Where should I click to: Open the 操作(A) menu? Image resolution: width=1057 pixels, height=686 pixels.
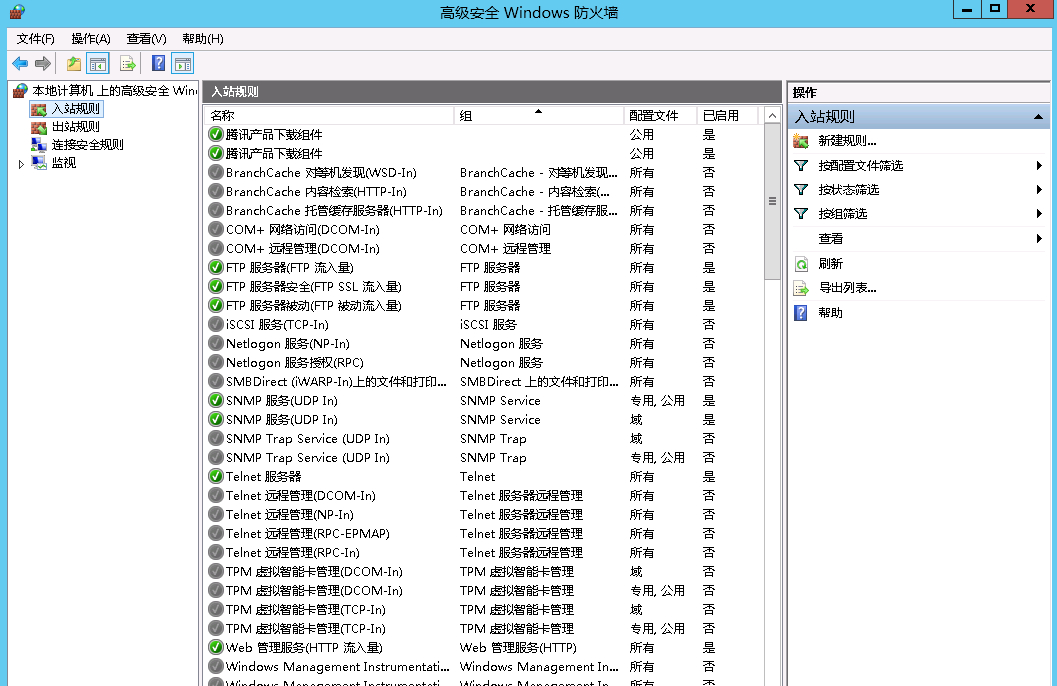pyautogui.click(x=91, y=39)
